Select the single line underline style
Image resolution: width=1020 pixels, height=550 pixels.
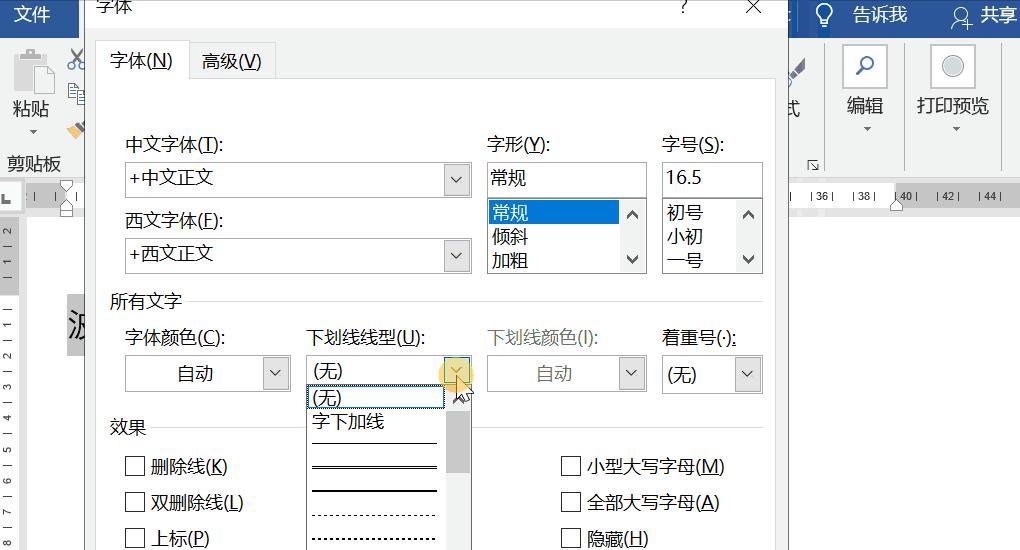pos(375,444)
